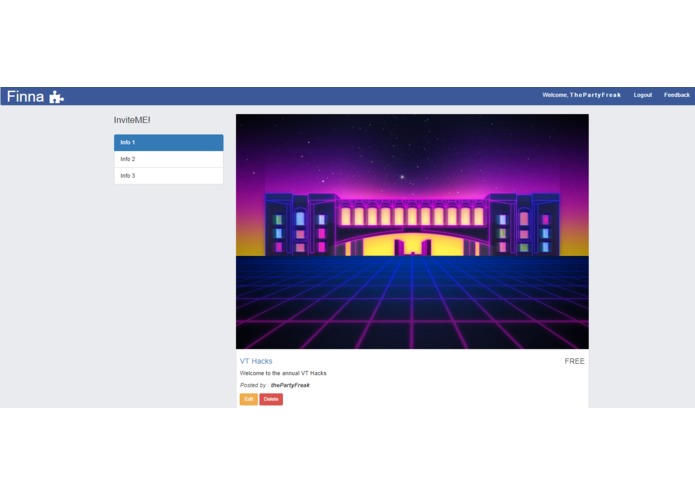This screenshot has height=494, width=695.
Task: Select the Info 2 list item
Action: (169, 159)
